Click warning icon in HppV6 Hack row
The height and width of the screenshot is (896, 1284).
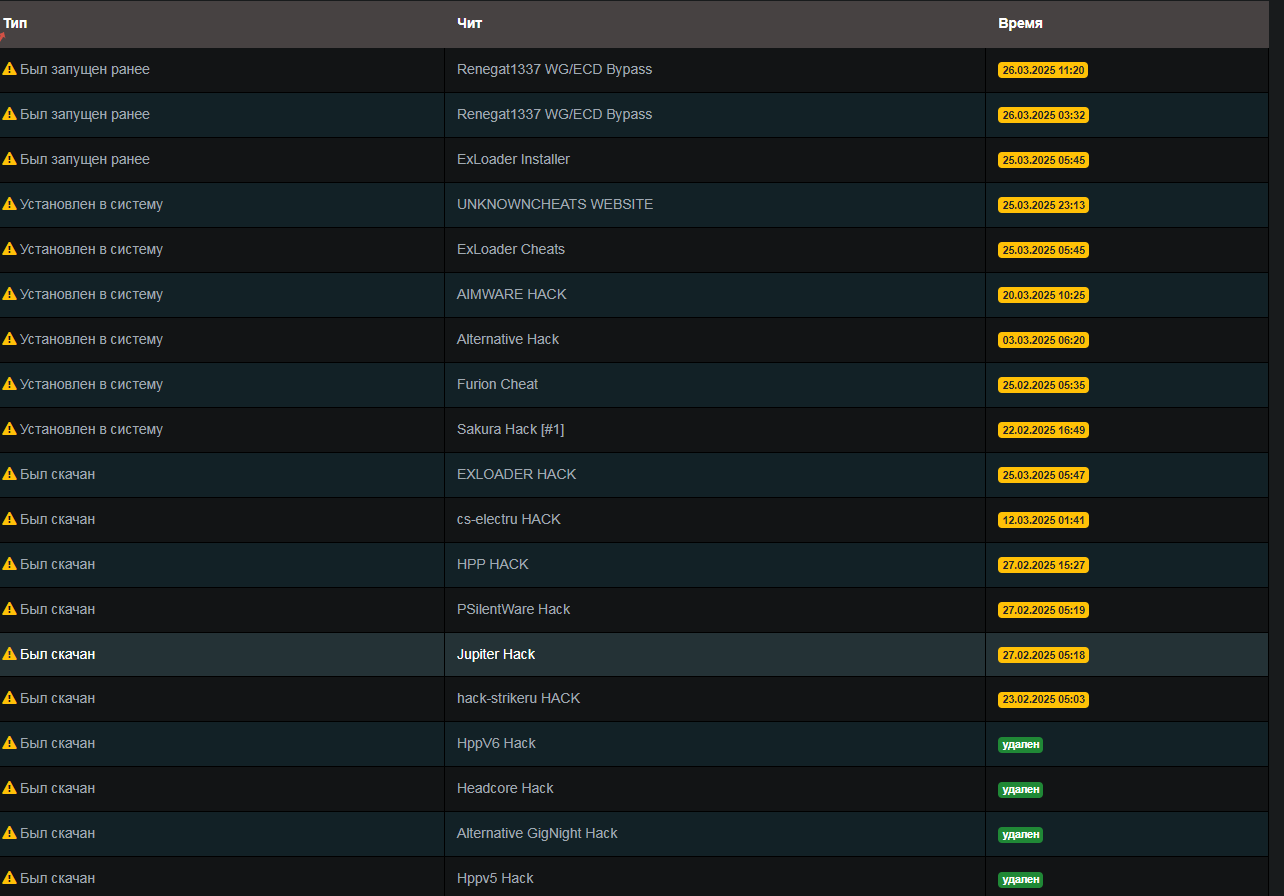(10, 743)
